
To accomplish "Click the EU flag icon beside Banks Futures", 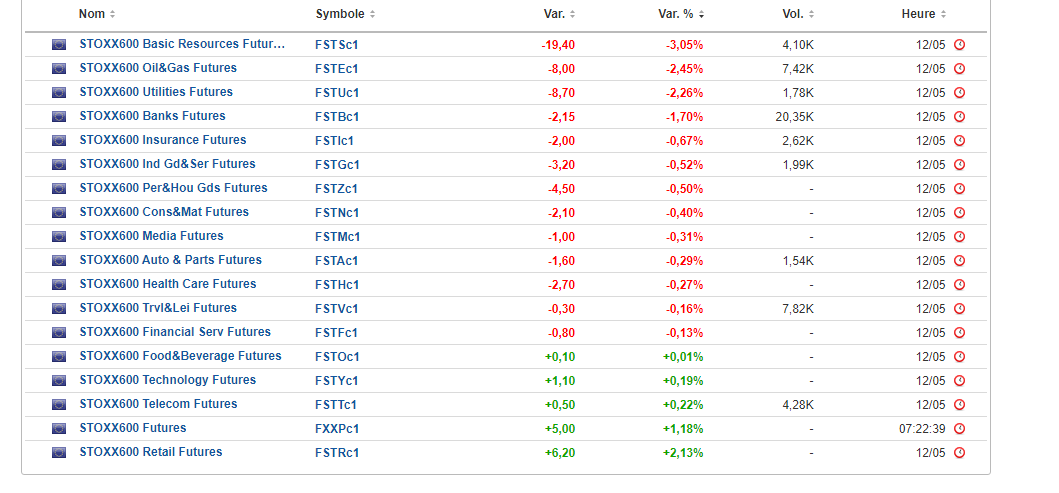I will pyautogui.click(x=59, y=117).
